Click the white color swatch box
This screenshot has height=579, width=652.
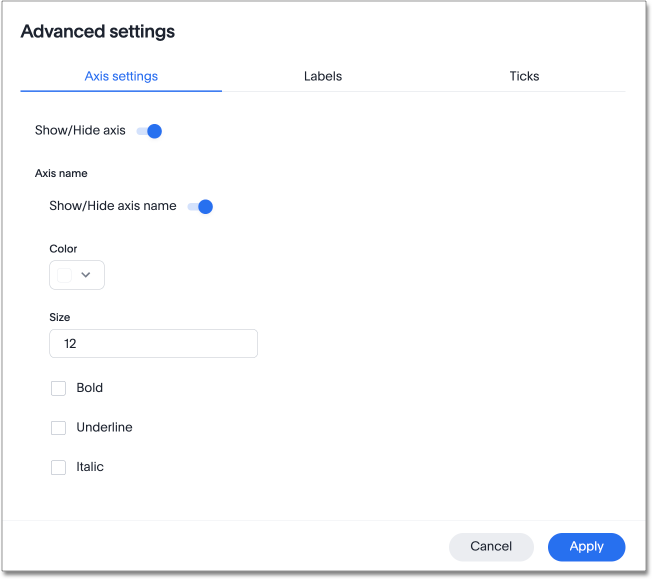(x=66, y=275)
